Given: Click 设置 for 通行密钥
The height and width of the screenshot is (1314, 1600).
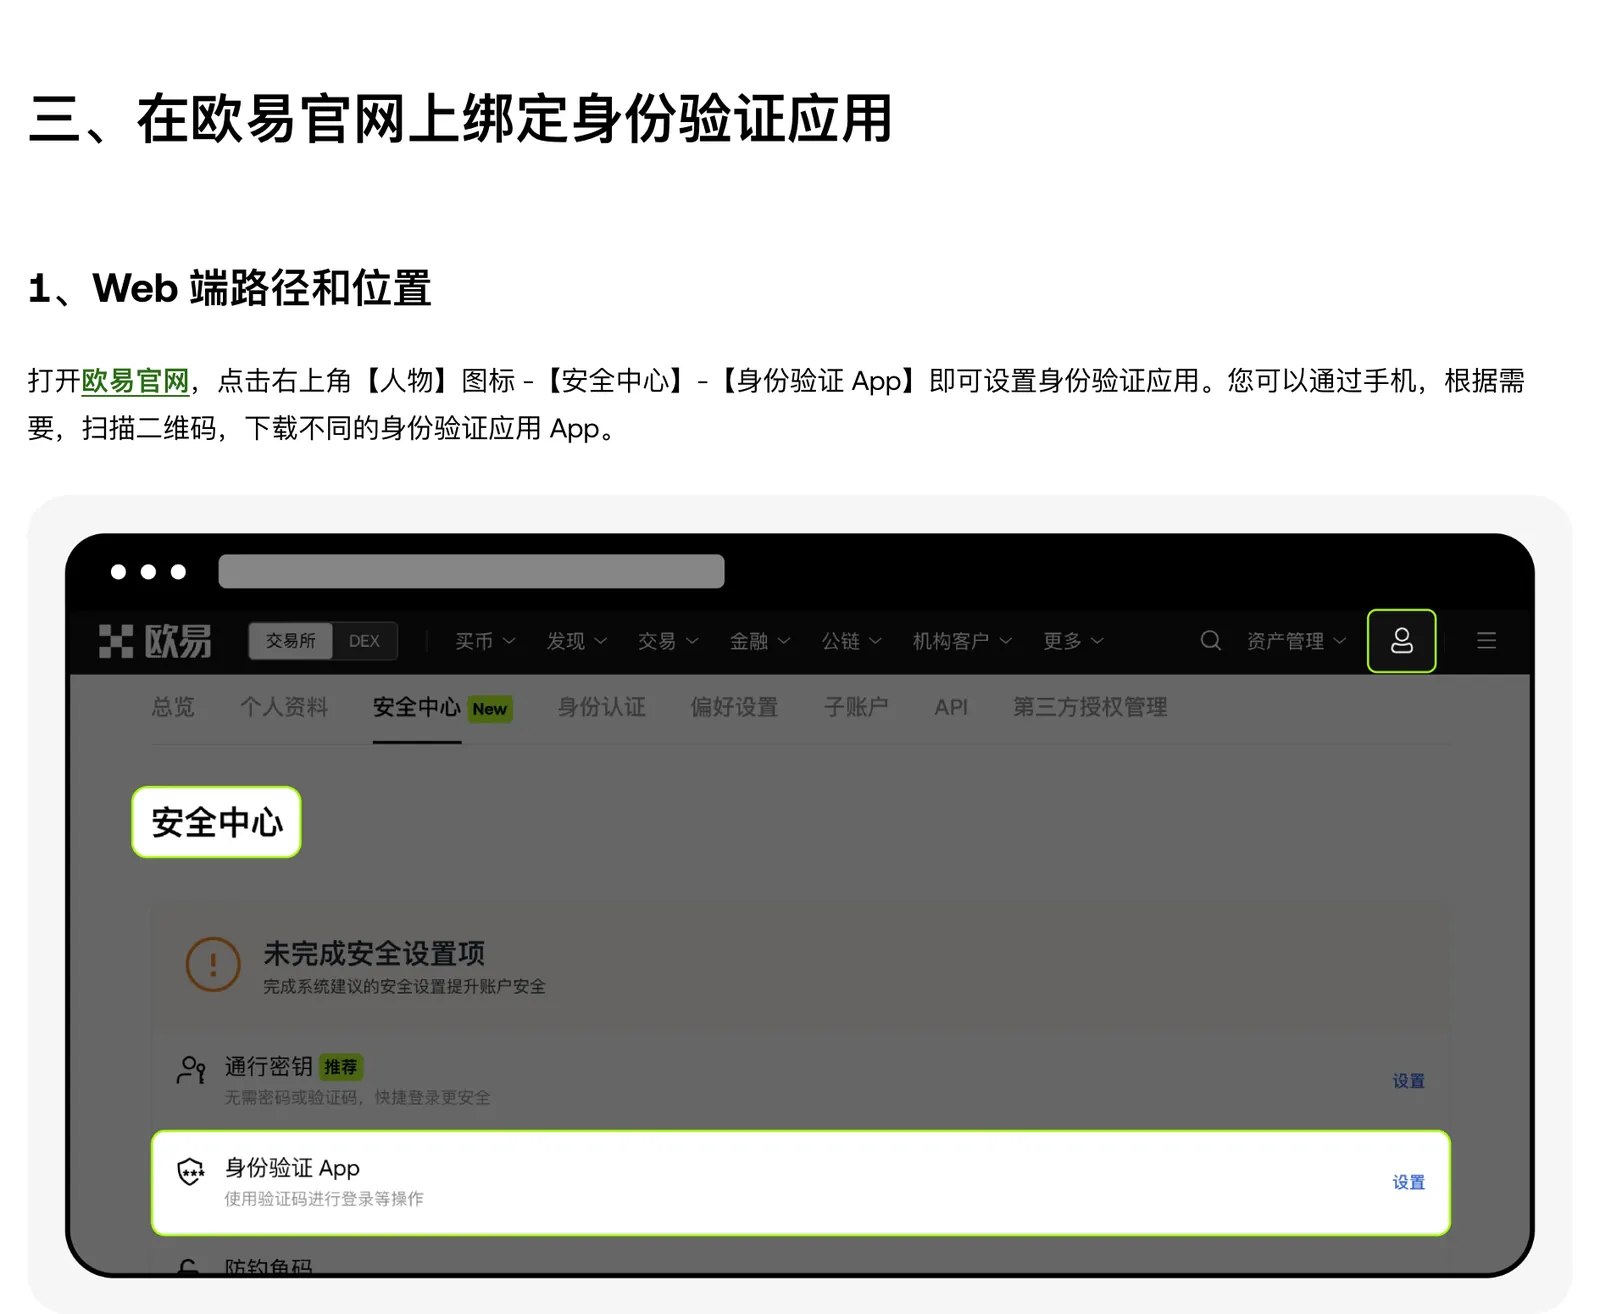Looking at the screenshot, I should 1408,1081.
